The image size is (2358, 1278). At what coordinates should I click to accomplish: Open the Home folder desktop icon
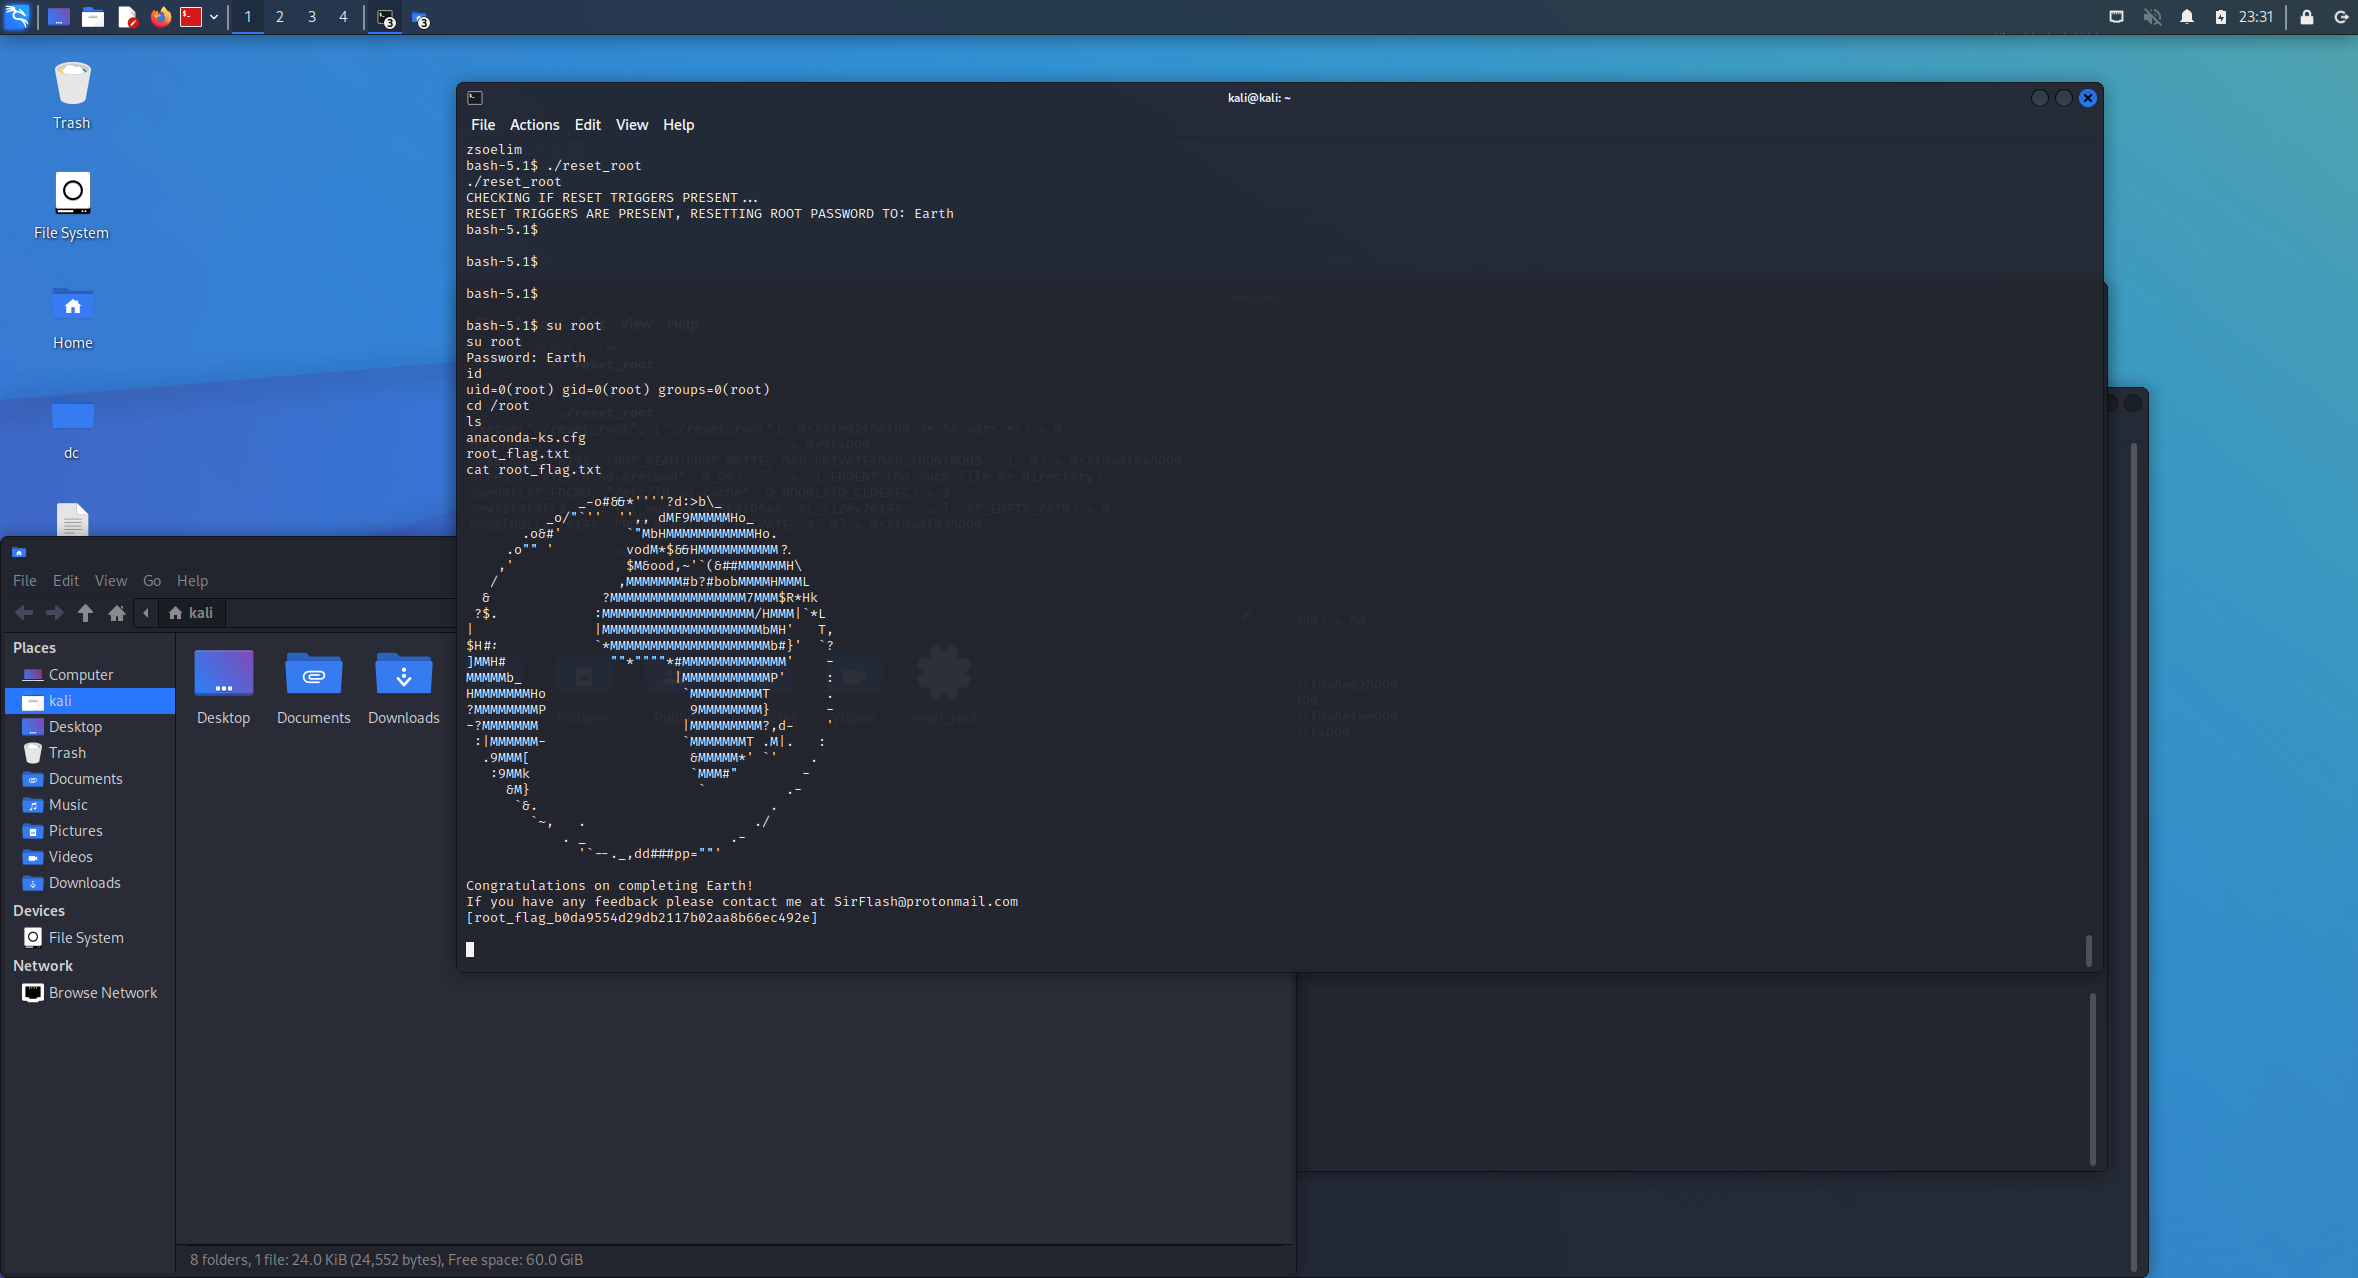[x=72, y=317]
